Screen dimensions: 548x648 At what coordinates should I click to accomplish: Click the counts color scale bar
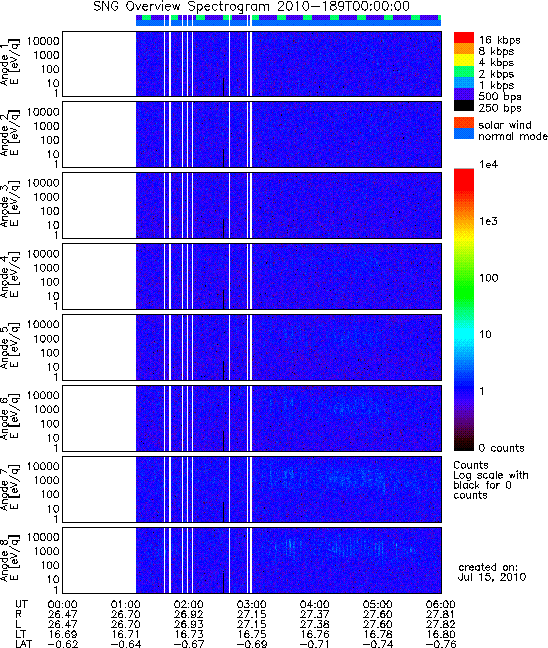(x=464, y=310)
